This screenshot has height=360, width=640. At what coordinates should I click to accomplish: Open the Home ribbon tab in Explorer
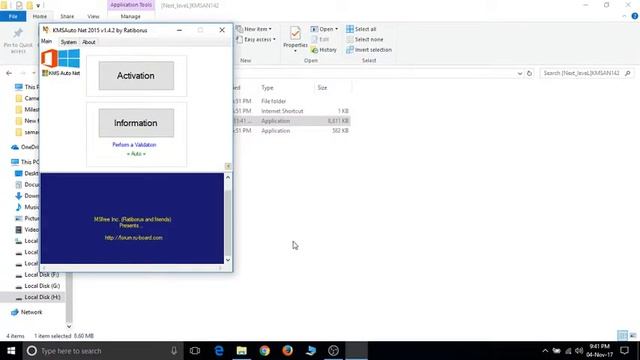click(x=40, y=16)
